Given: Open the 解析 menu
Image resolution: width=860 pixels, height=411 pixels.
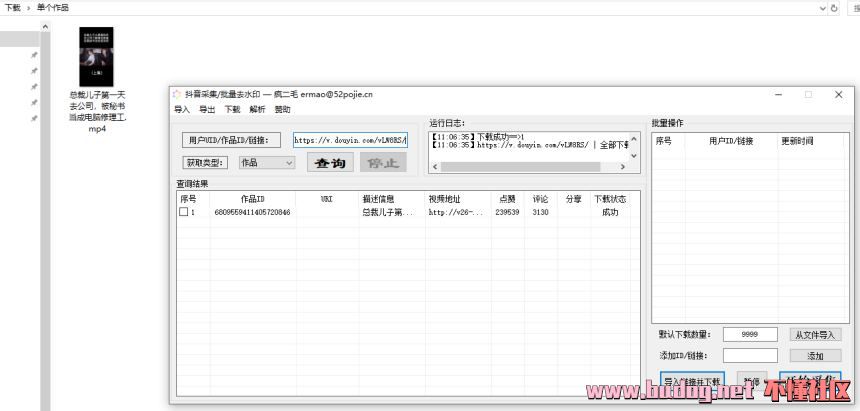Looking at the screenshot, I should point(257,109).
